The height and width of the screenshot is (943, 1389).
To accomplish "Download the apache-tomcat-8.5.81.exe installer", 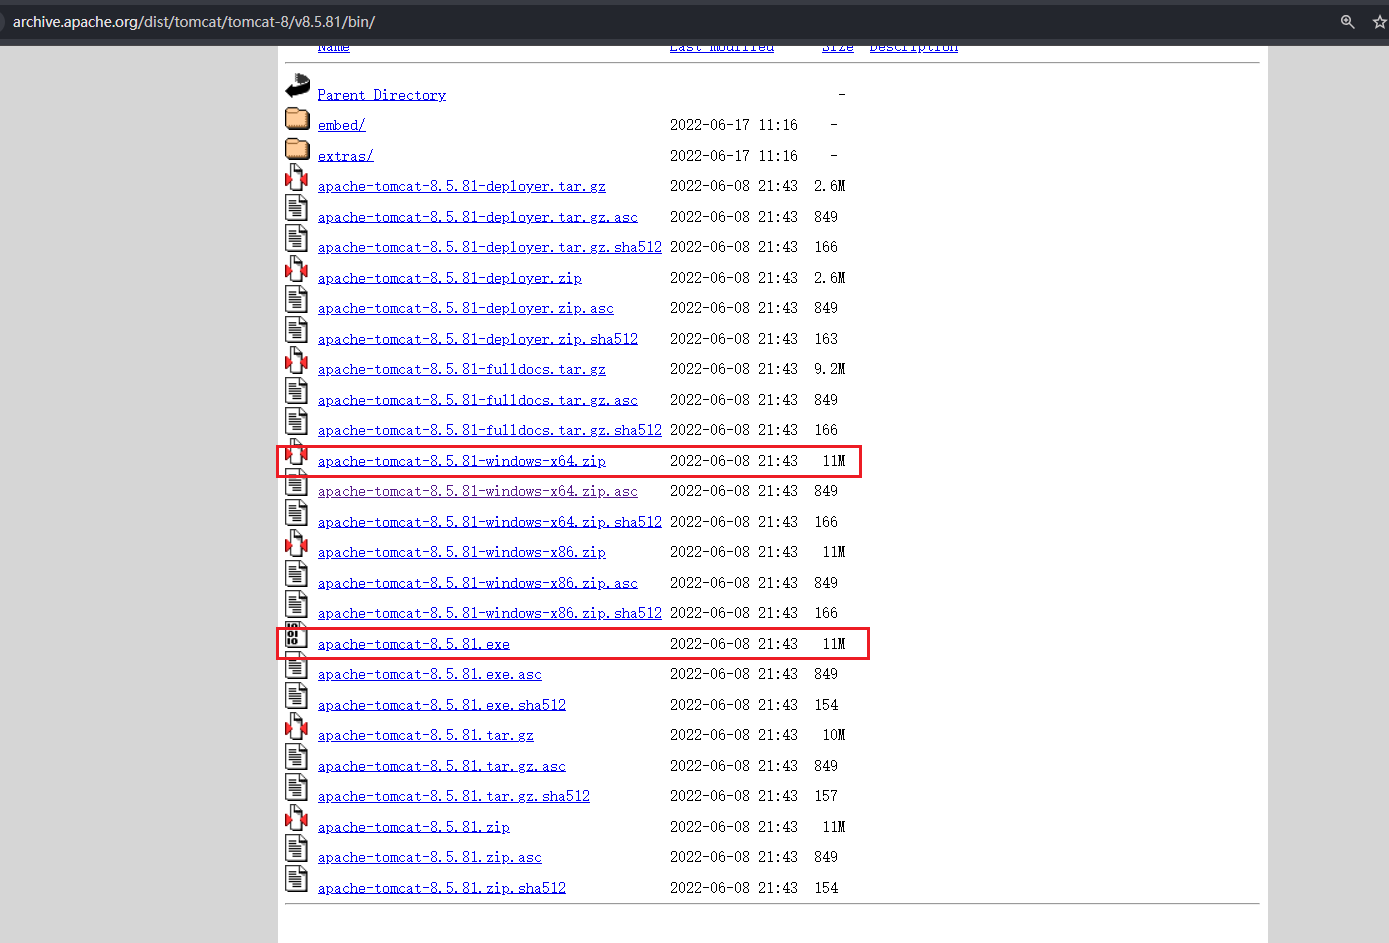I will [x=413, y=644].
